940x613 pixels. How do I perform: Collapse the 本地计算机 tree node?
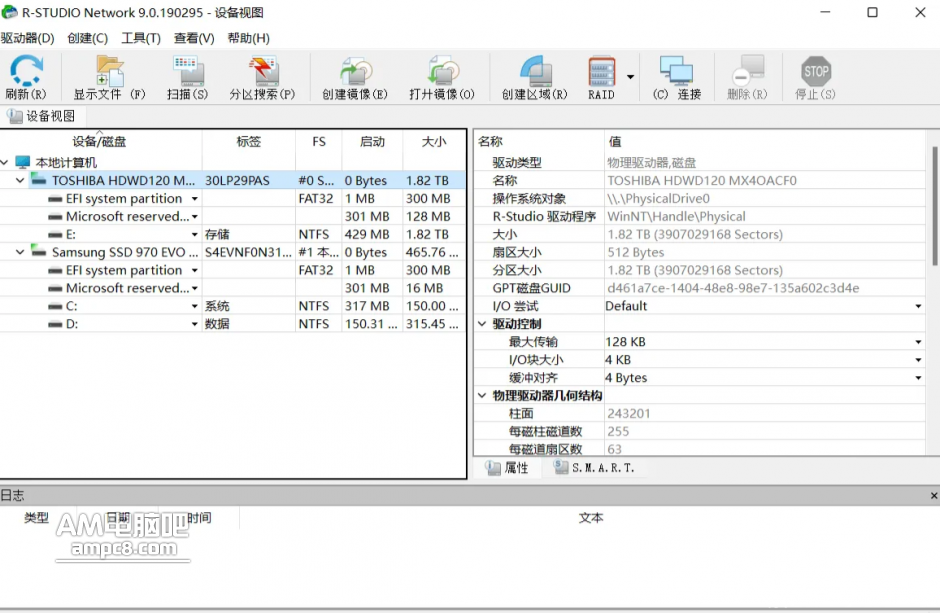point(4,162)
